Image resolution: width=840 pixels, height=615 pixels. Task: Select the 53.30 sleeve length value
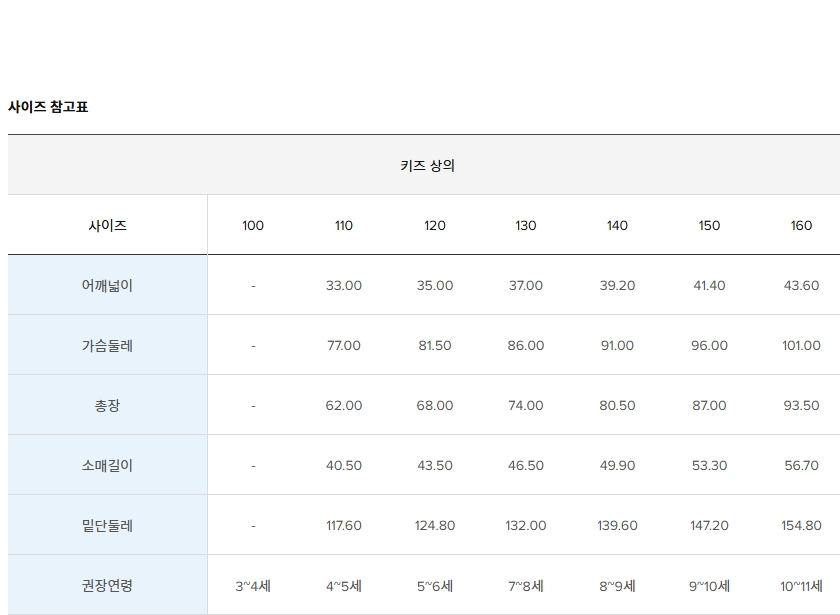point(709,466)
